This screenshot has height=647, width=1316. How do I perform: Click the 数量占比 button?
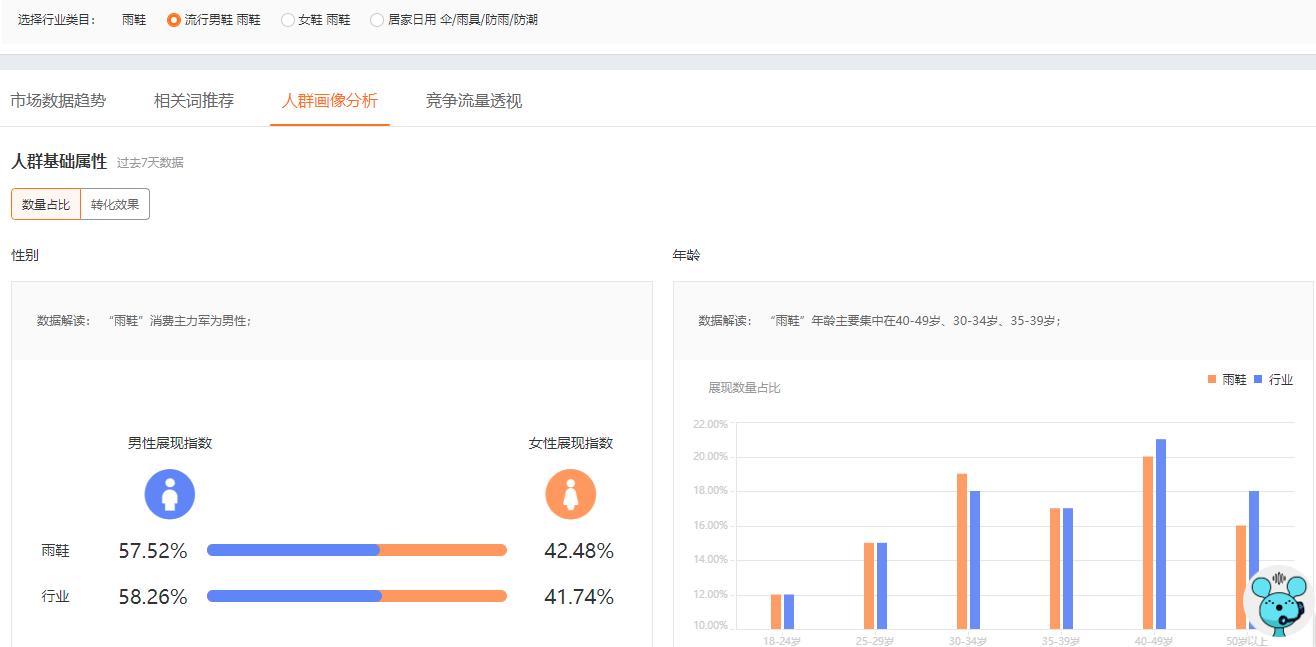click(44, 204)
